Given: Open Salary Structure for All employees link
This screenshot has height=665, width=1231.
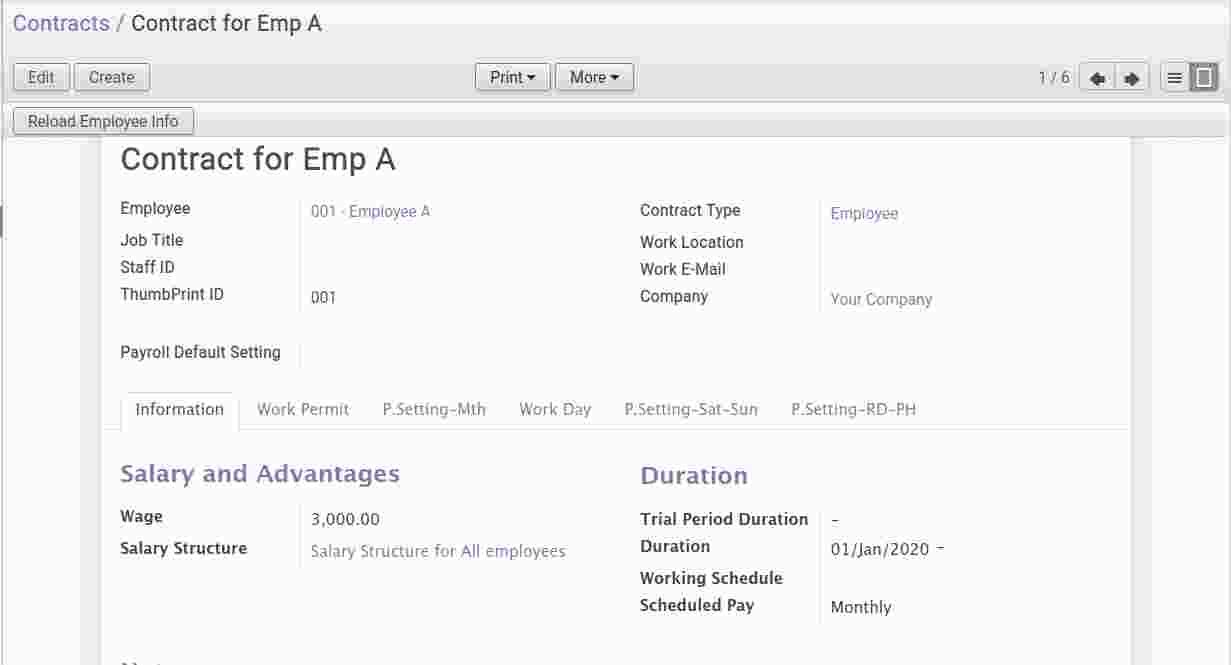Looking at the screenshot, I should coord(438,551).
